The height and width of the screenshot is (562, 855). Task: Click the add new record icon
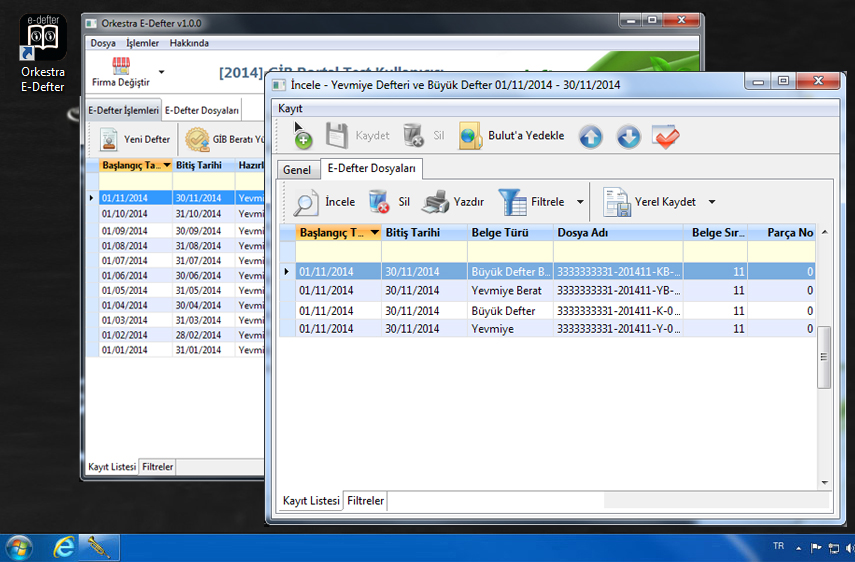point(302,136)
